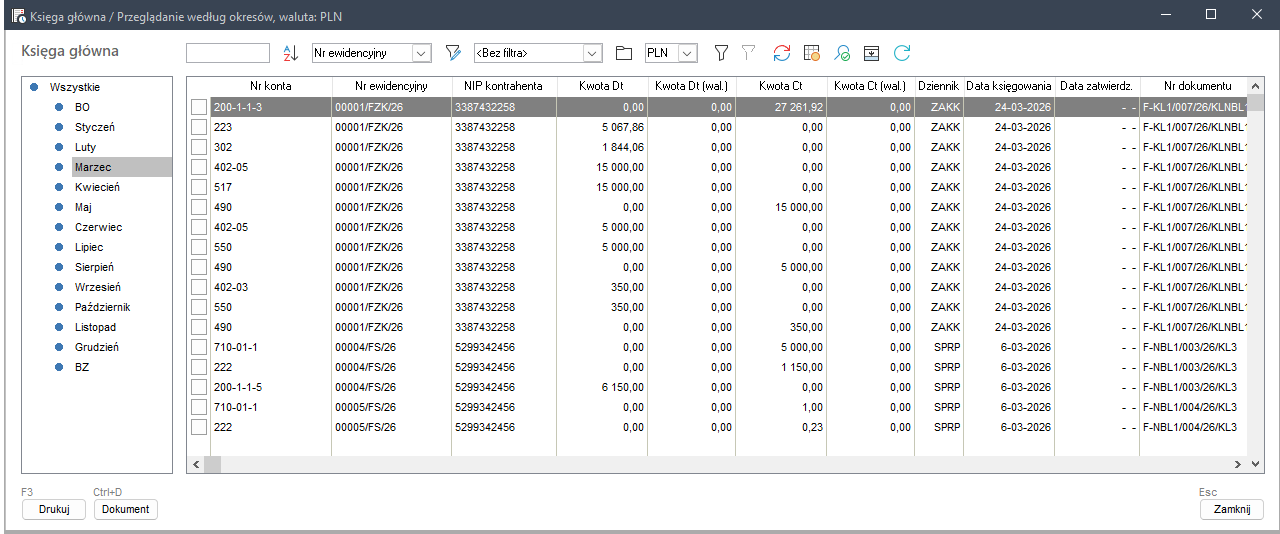Click the A-Z sort order icon

click(x=290, y=53)
